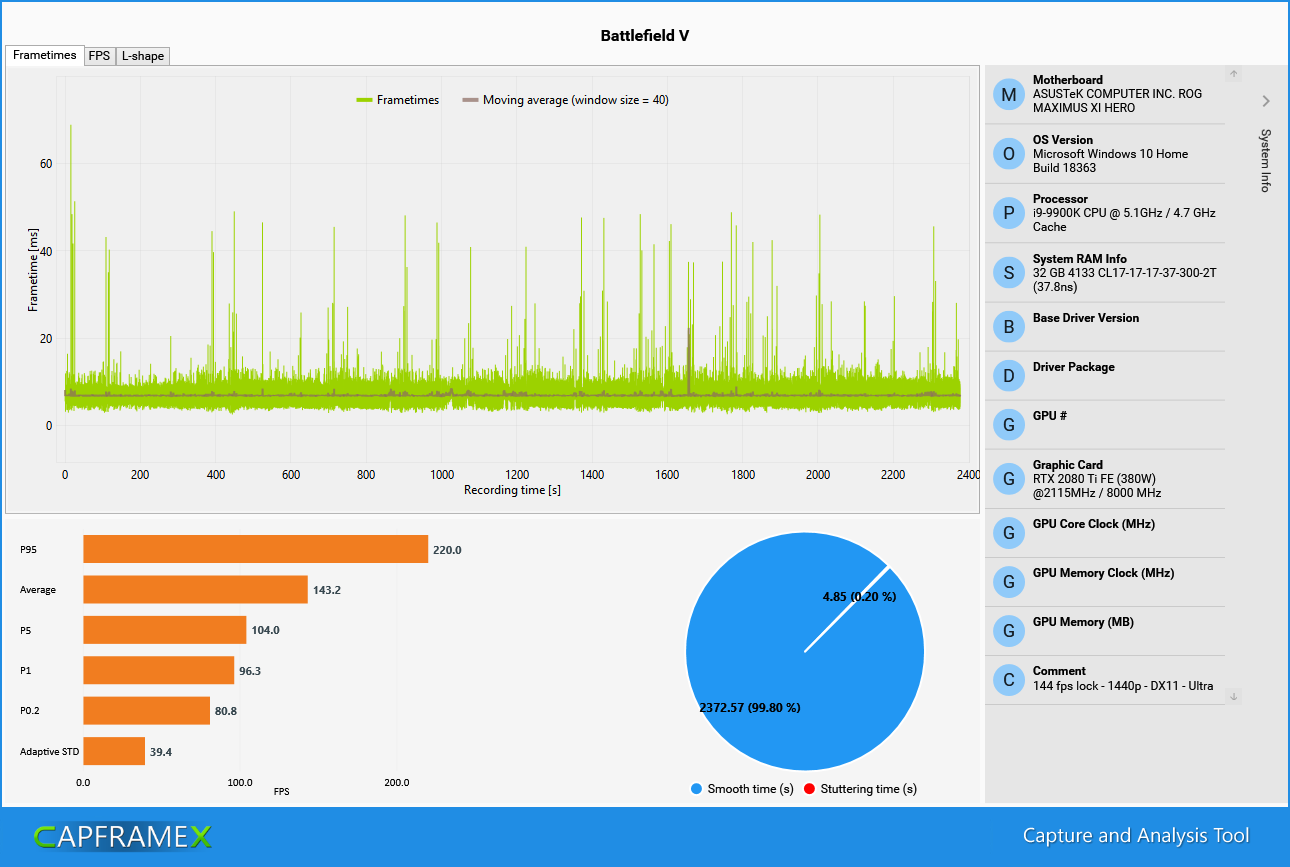Screen dimensions: 1290x867
Task: Click the scroll down arrow in system info list
Action: (x=1234, y=696)
